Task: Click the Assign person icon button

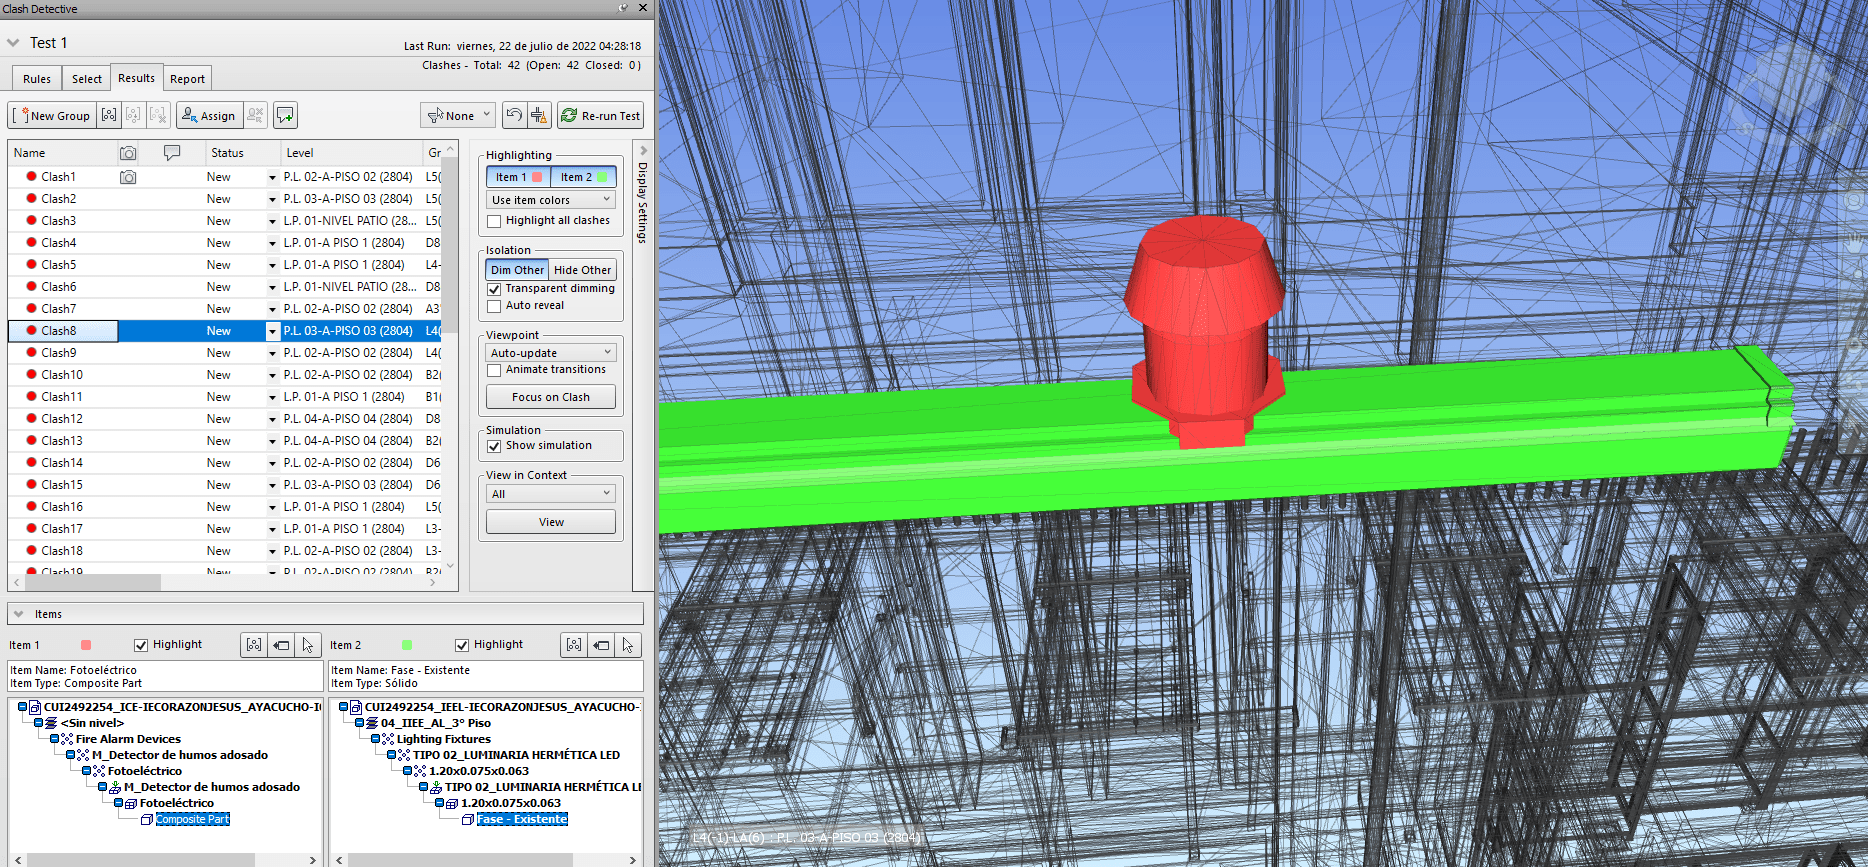Action: [x=209, y=116]
